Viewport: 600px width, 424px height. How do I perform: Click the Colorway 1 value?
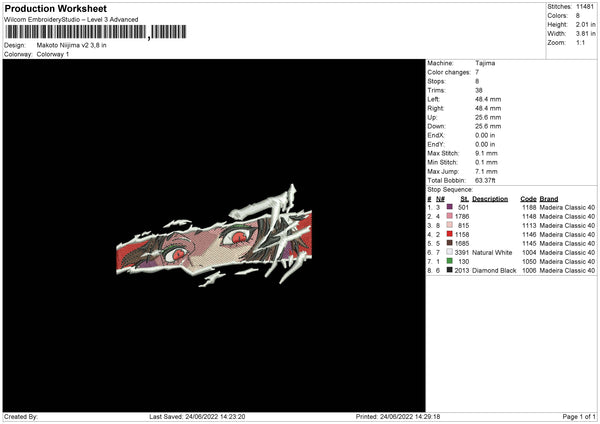pos(53,54)
